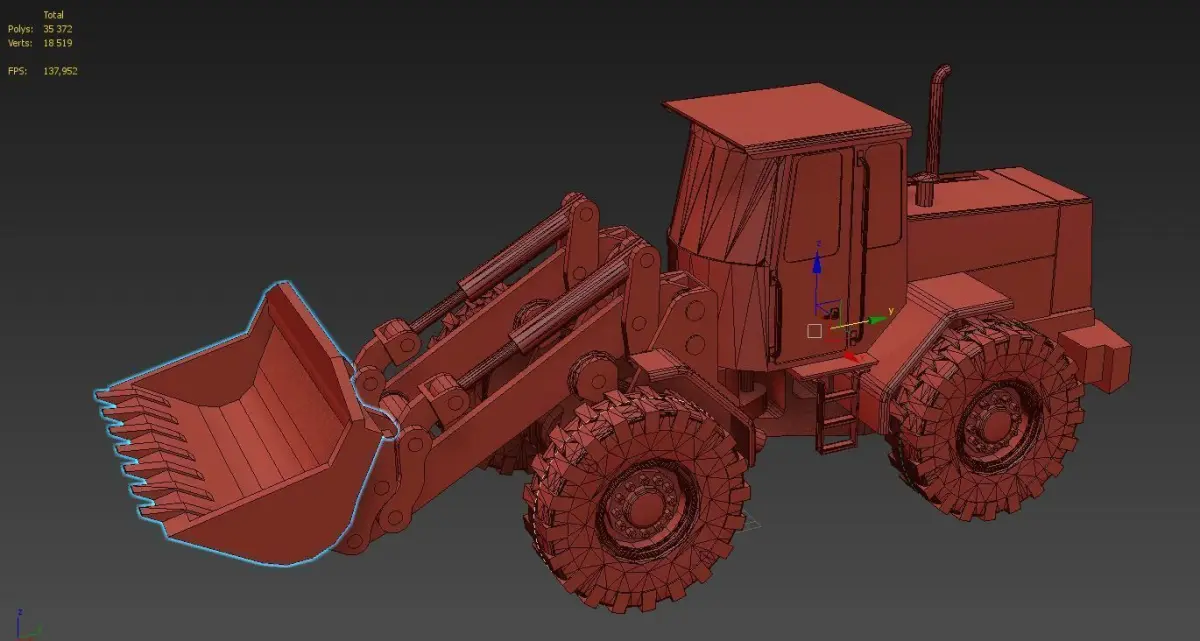Click the 'Verts: 18 519' statistic text
The width and height of the screenshot is (1200, 641).
(x=40, y=43)
